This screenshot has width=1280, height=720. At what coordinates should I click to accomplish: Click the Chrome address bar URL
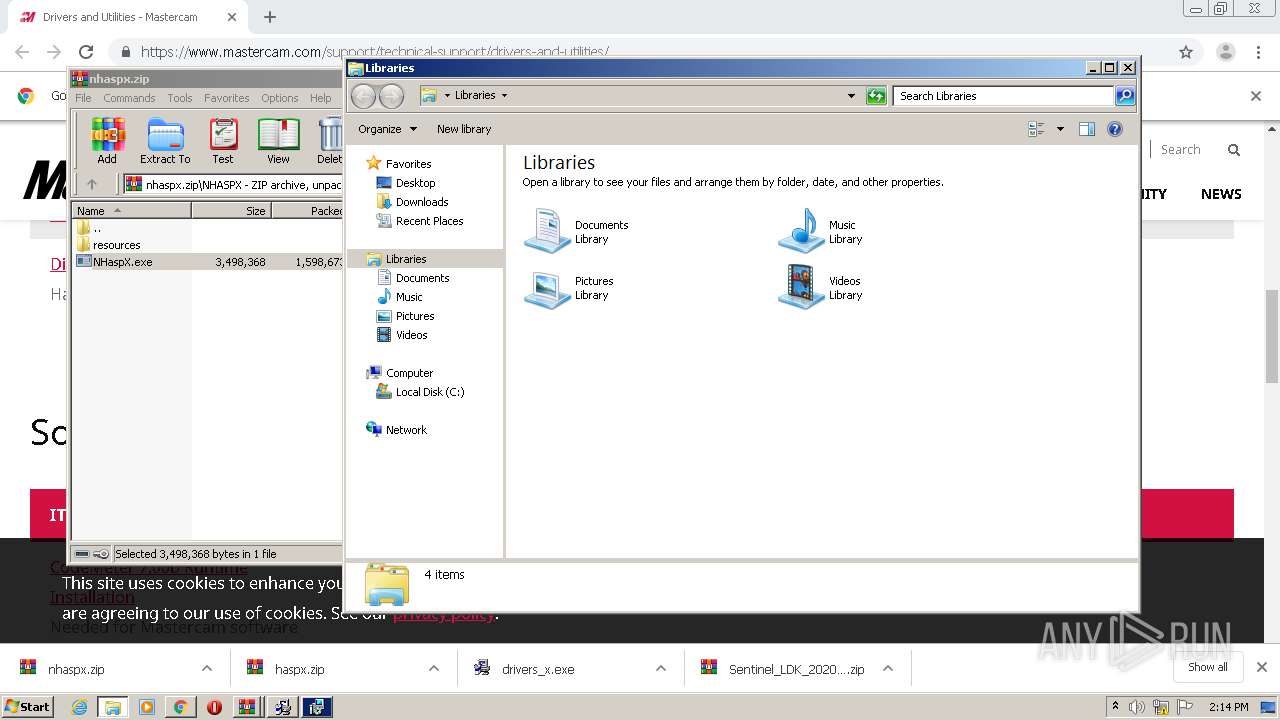pos(374,52)
